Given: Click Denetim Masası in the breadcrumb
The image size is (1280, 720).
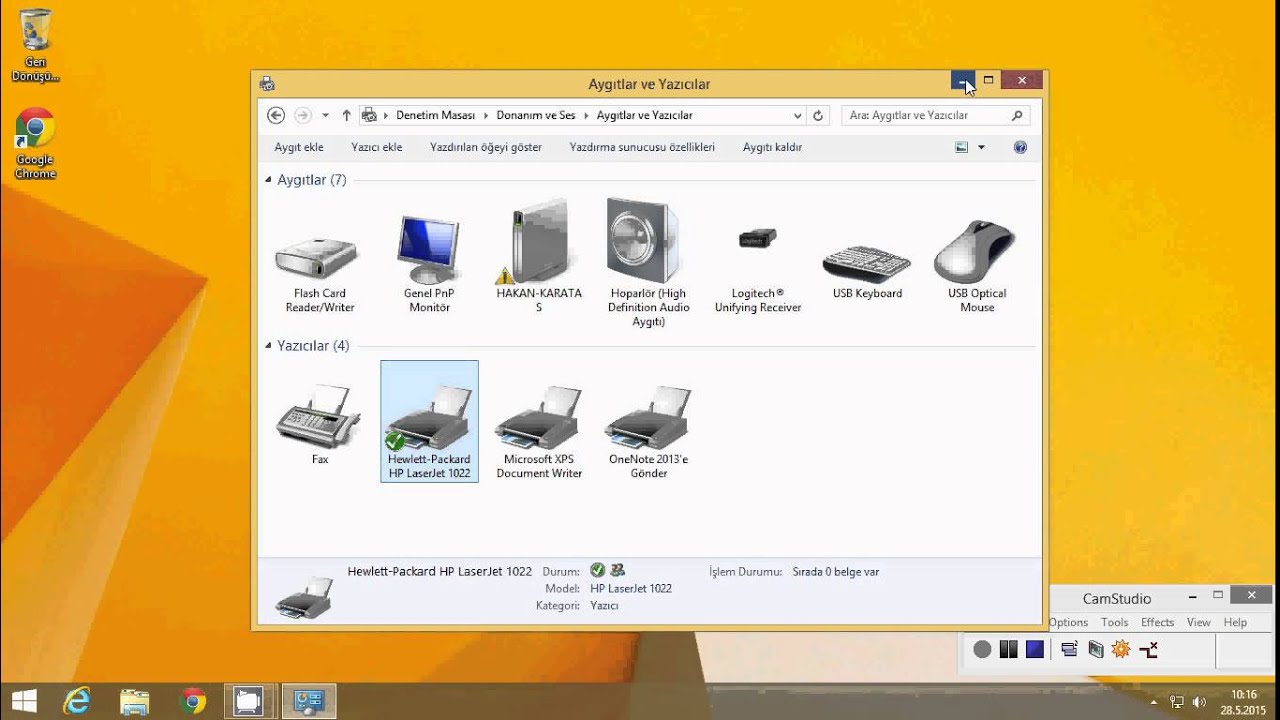Looking at the screenshot, I should 435,116.
